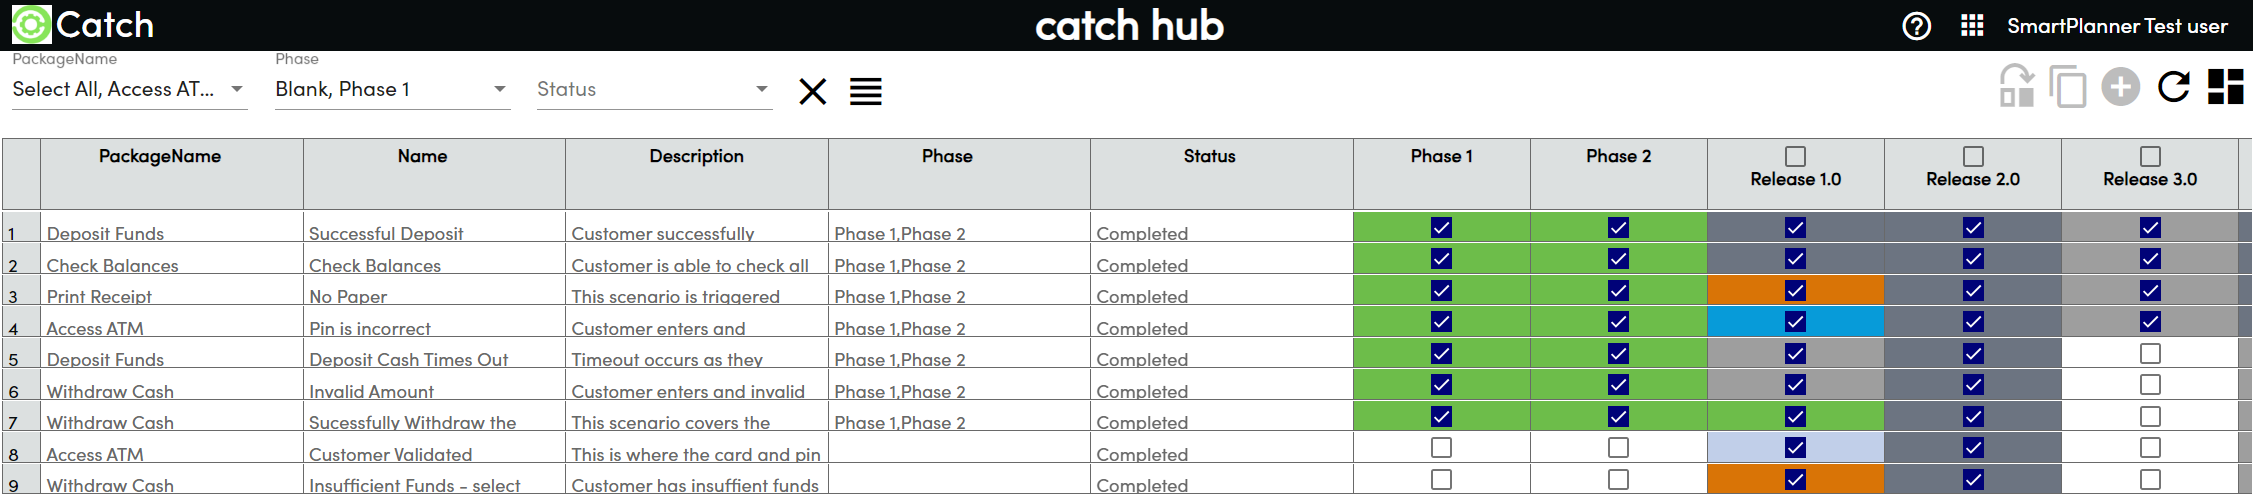Click the Catch logo icon
Viewport: 2253px width, 503px height.
30,25
